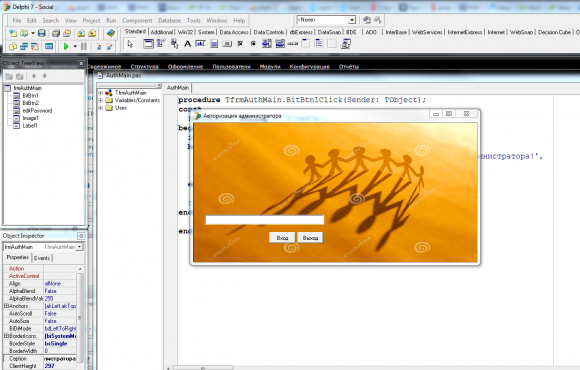Click the green Run arrow icon
This screenshot has height=370, width=580.
(x=66, y=47)
